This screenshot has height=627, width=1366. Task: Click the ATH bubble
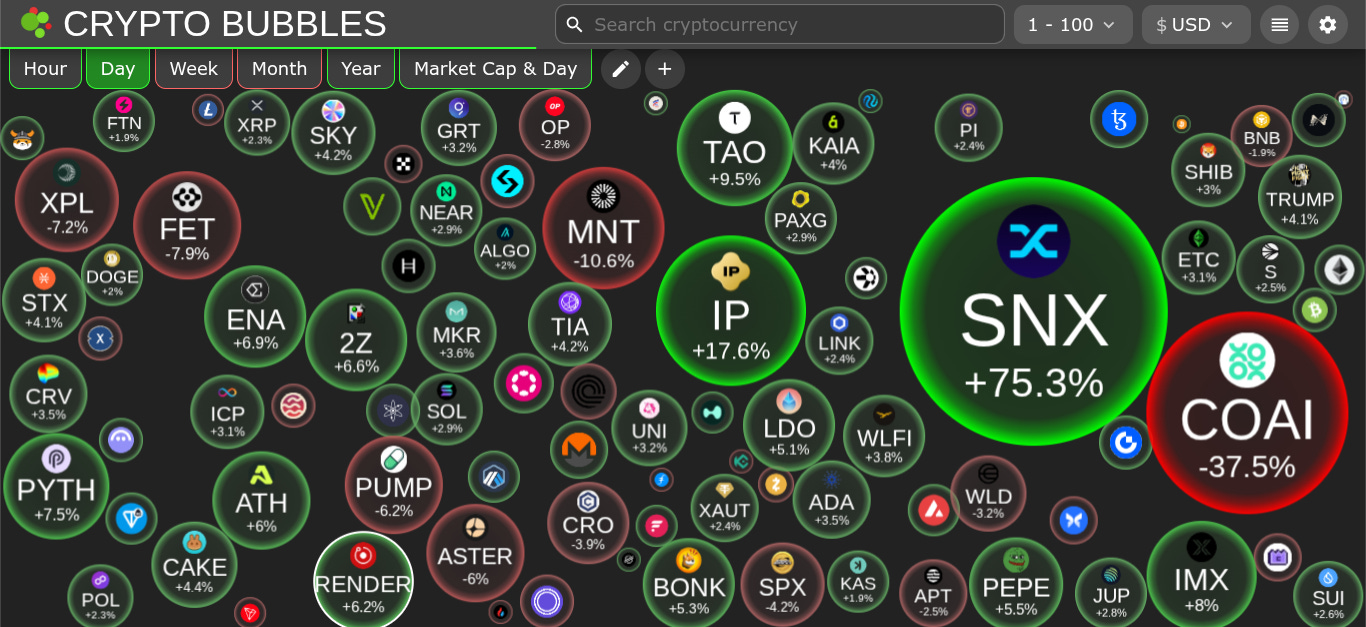(x=261, y=500)
